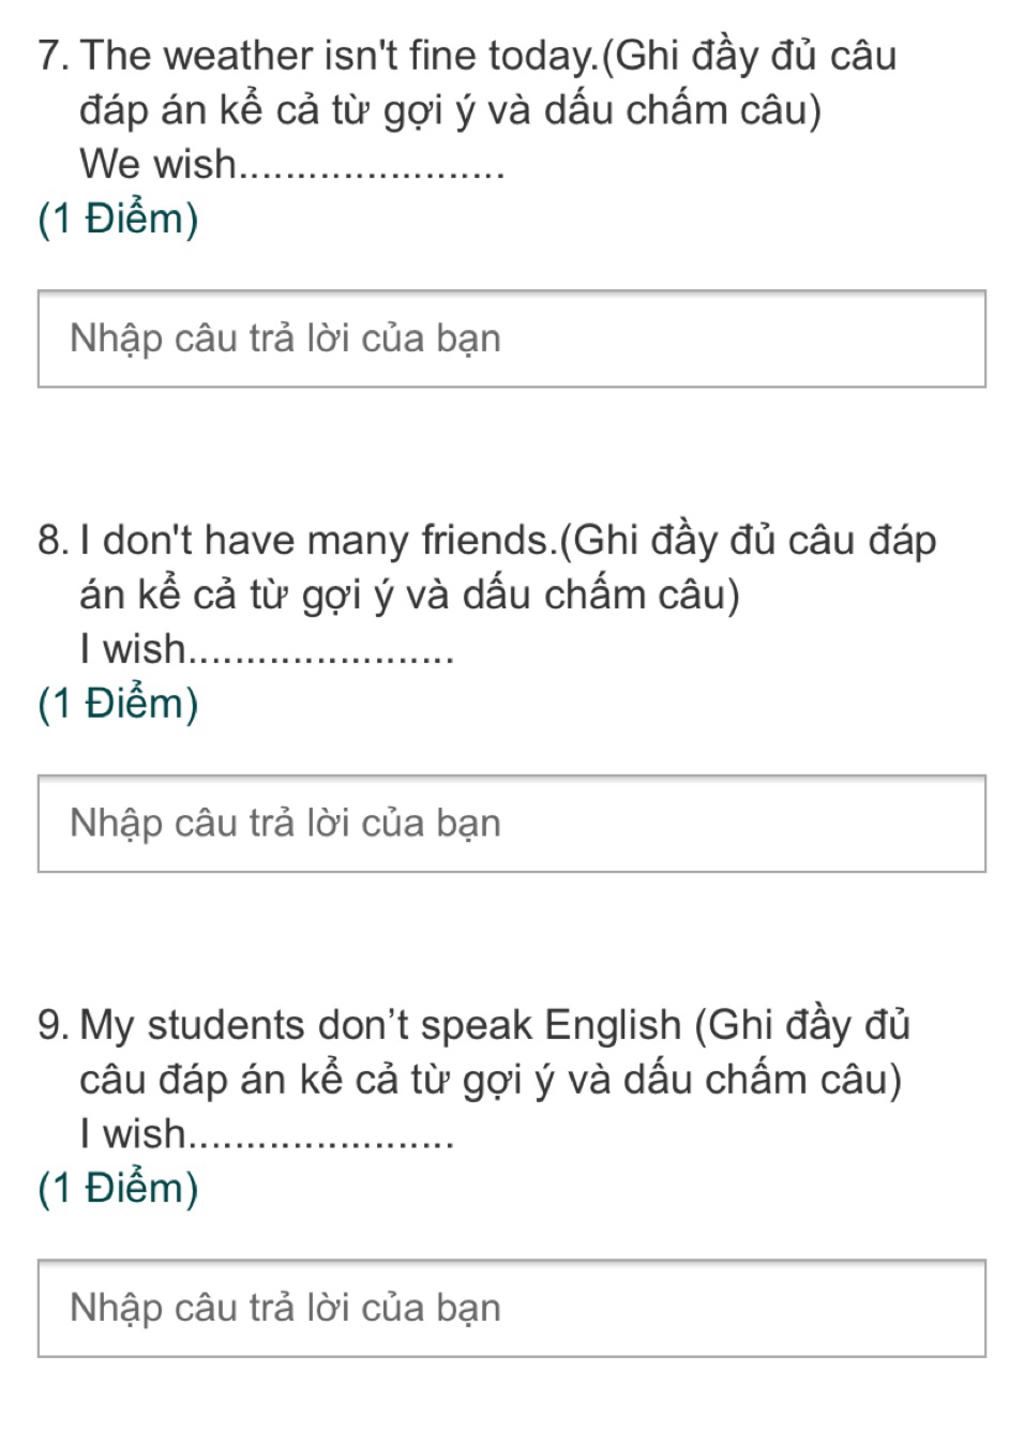Select the answer field under question 8

tap(512, 824)
